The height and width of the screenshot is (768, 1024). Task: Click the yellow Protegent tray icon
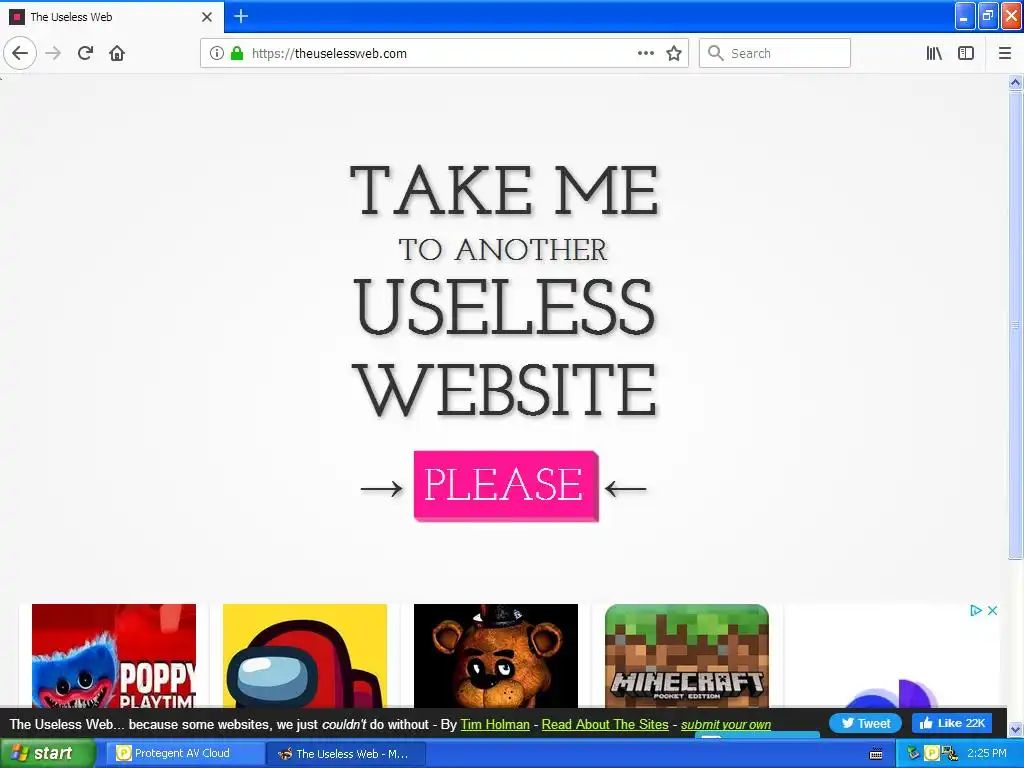pos(931,754)
